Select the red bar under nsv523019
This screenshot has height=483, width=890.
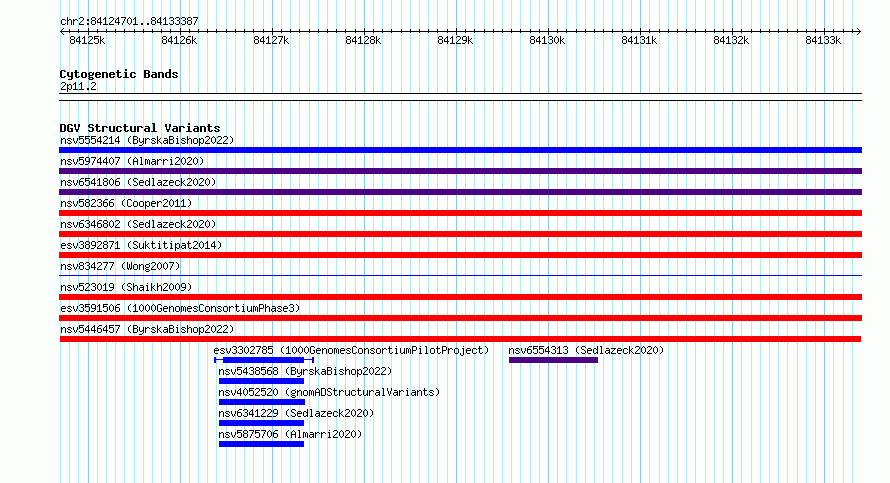click(460, 297)
